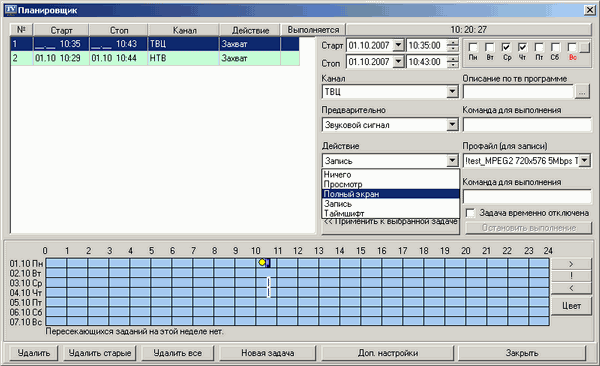
Task: Toggle the Пт weekday checkbox
Action: coord(539,47)
